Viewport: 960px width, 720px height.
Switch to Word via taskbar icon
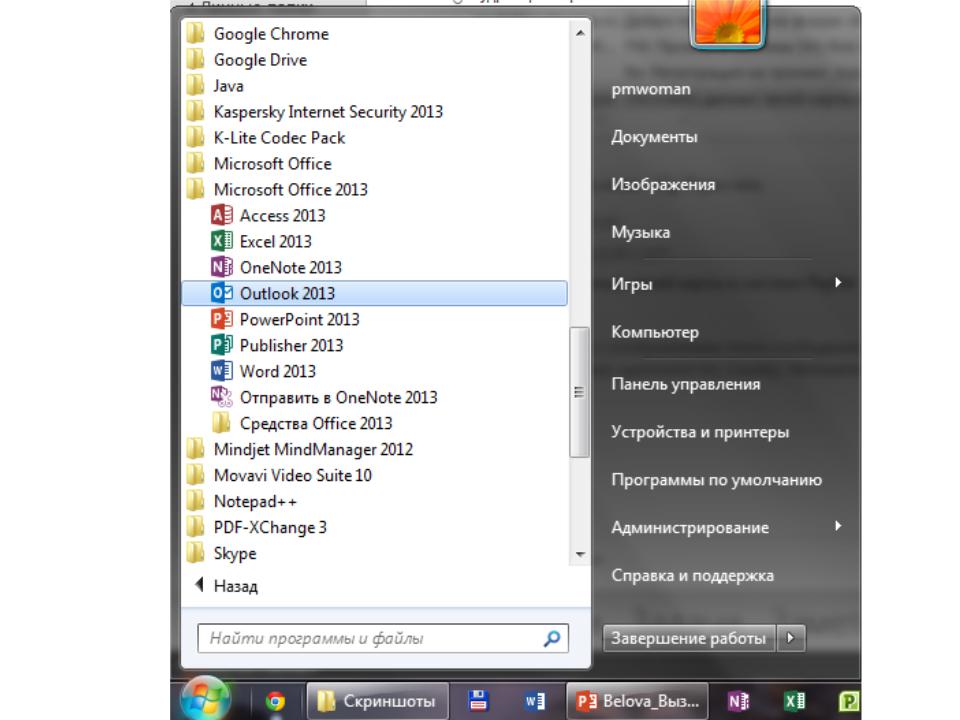pos(534,701)
